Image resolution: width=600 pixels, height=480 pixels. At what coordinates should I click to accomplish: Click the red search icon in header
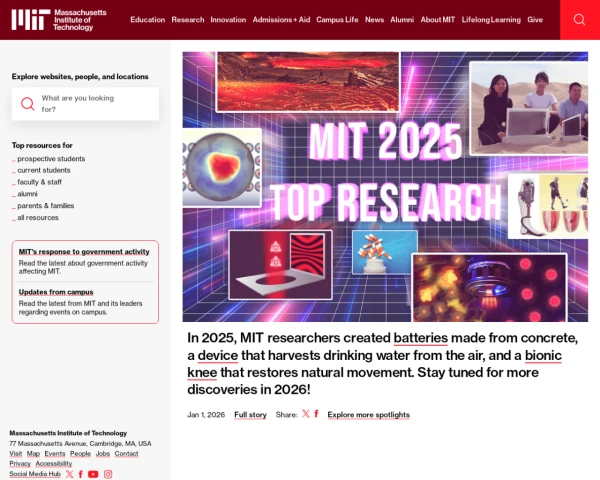(x=580, y=20)
